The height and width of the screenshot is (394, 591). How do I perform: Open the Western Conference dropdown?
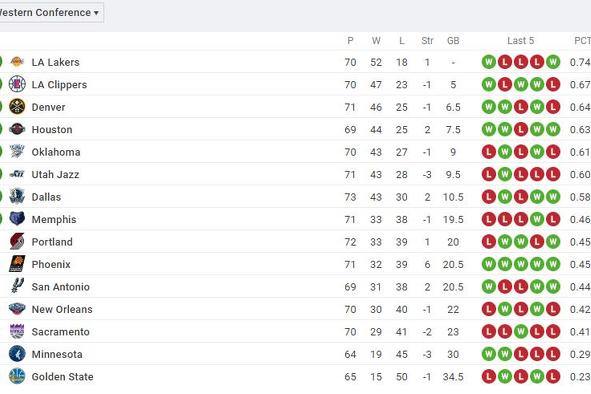click(49, 12)
